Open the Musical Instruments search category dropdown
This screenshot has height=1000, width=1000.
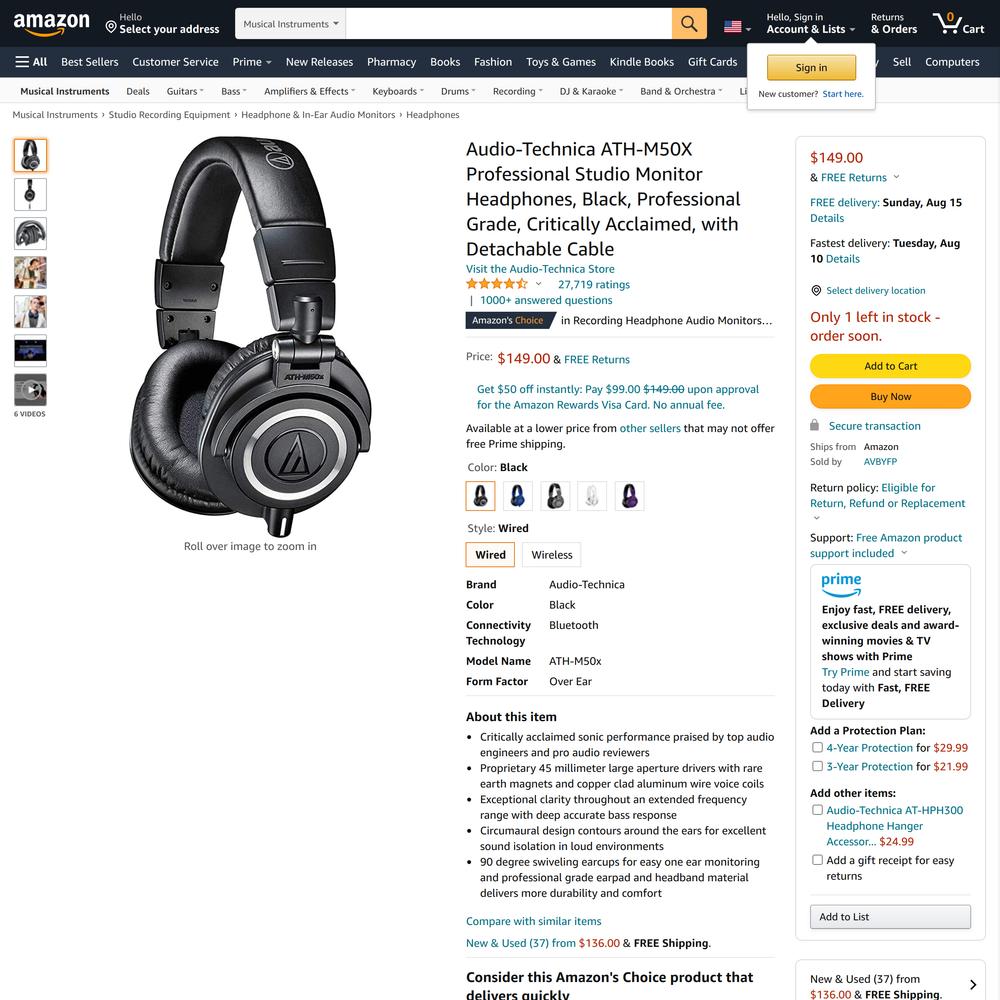click(x=290, y=24)
